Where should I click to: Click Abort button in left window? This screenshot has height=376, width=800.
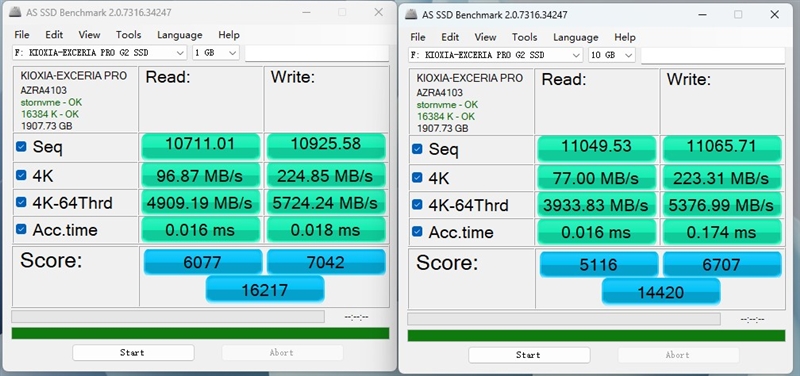click(282, 353)
